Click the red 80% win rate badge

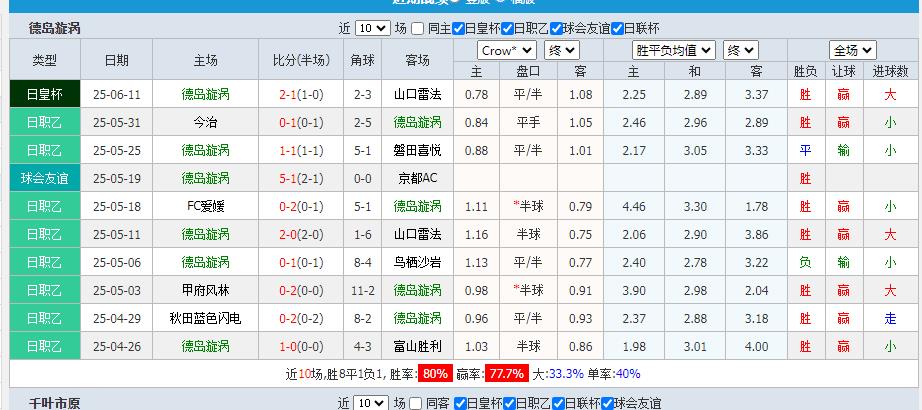(434, 375)
